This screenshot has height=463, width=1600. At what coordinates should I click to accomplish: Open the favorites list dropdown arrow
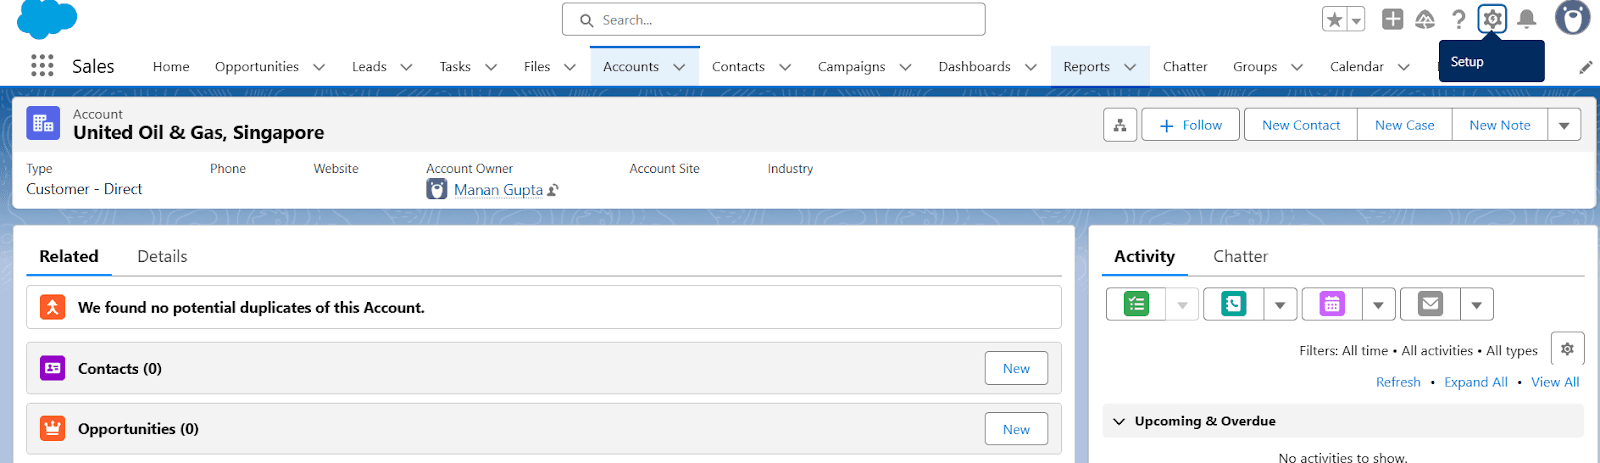point(1356,20)
